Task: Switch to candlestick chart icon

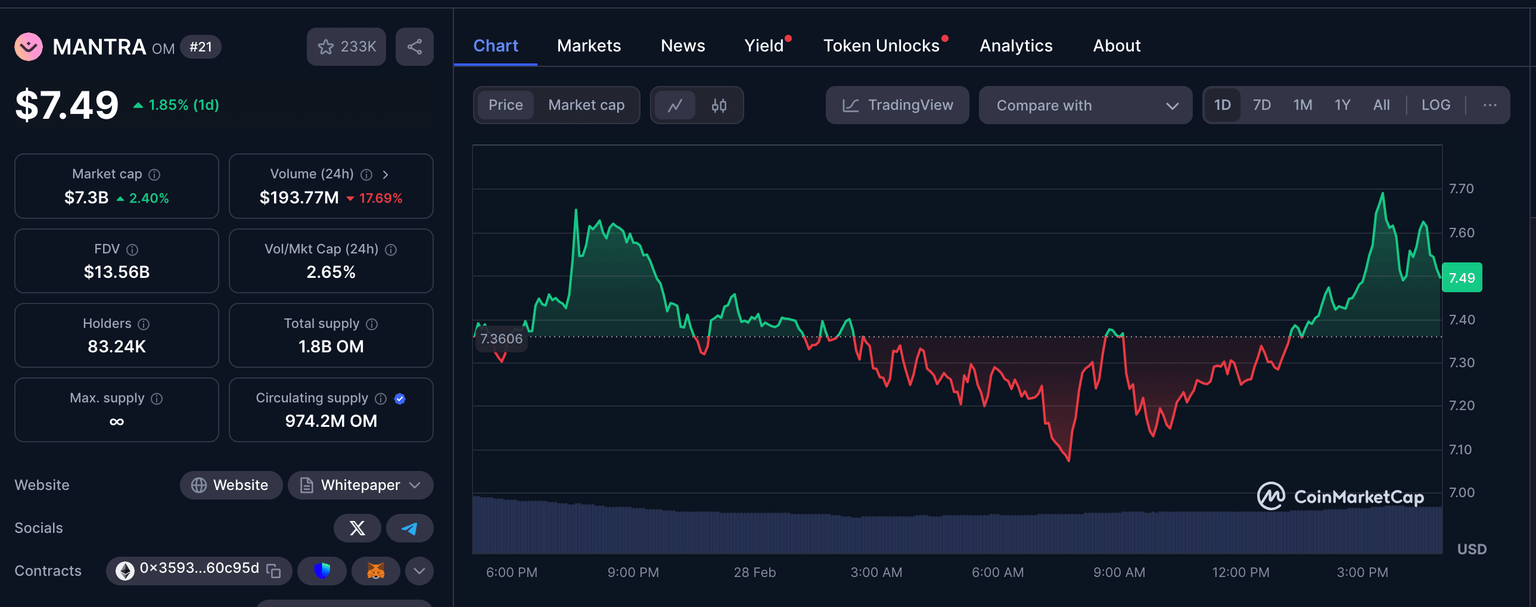Action: pyautogui.click(x=719, y=105)
